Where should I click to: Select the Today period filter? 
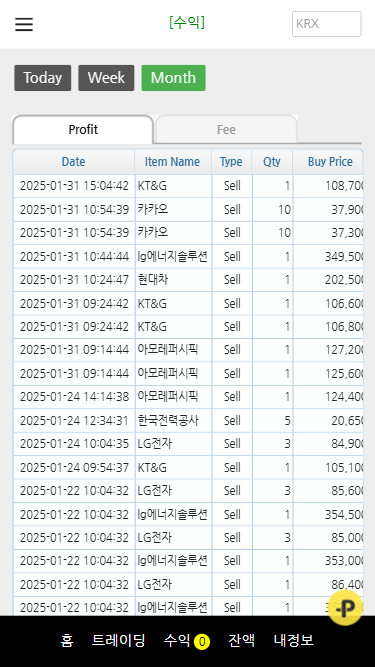pos(43,78)
